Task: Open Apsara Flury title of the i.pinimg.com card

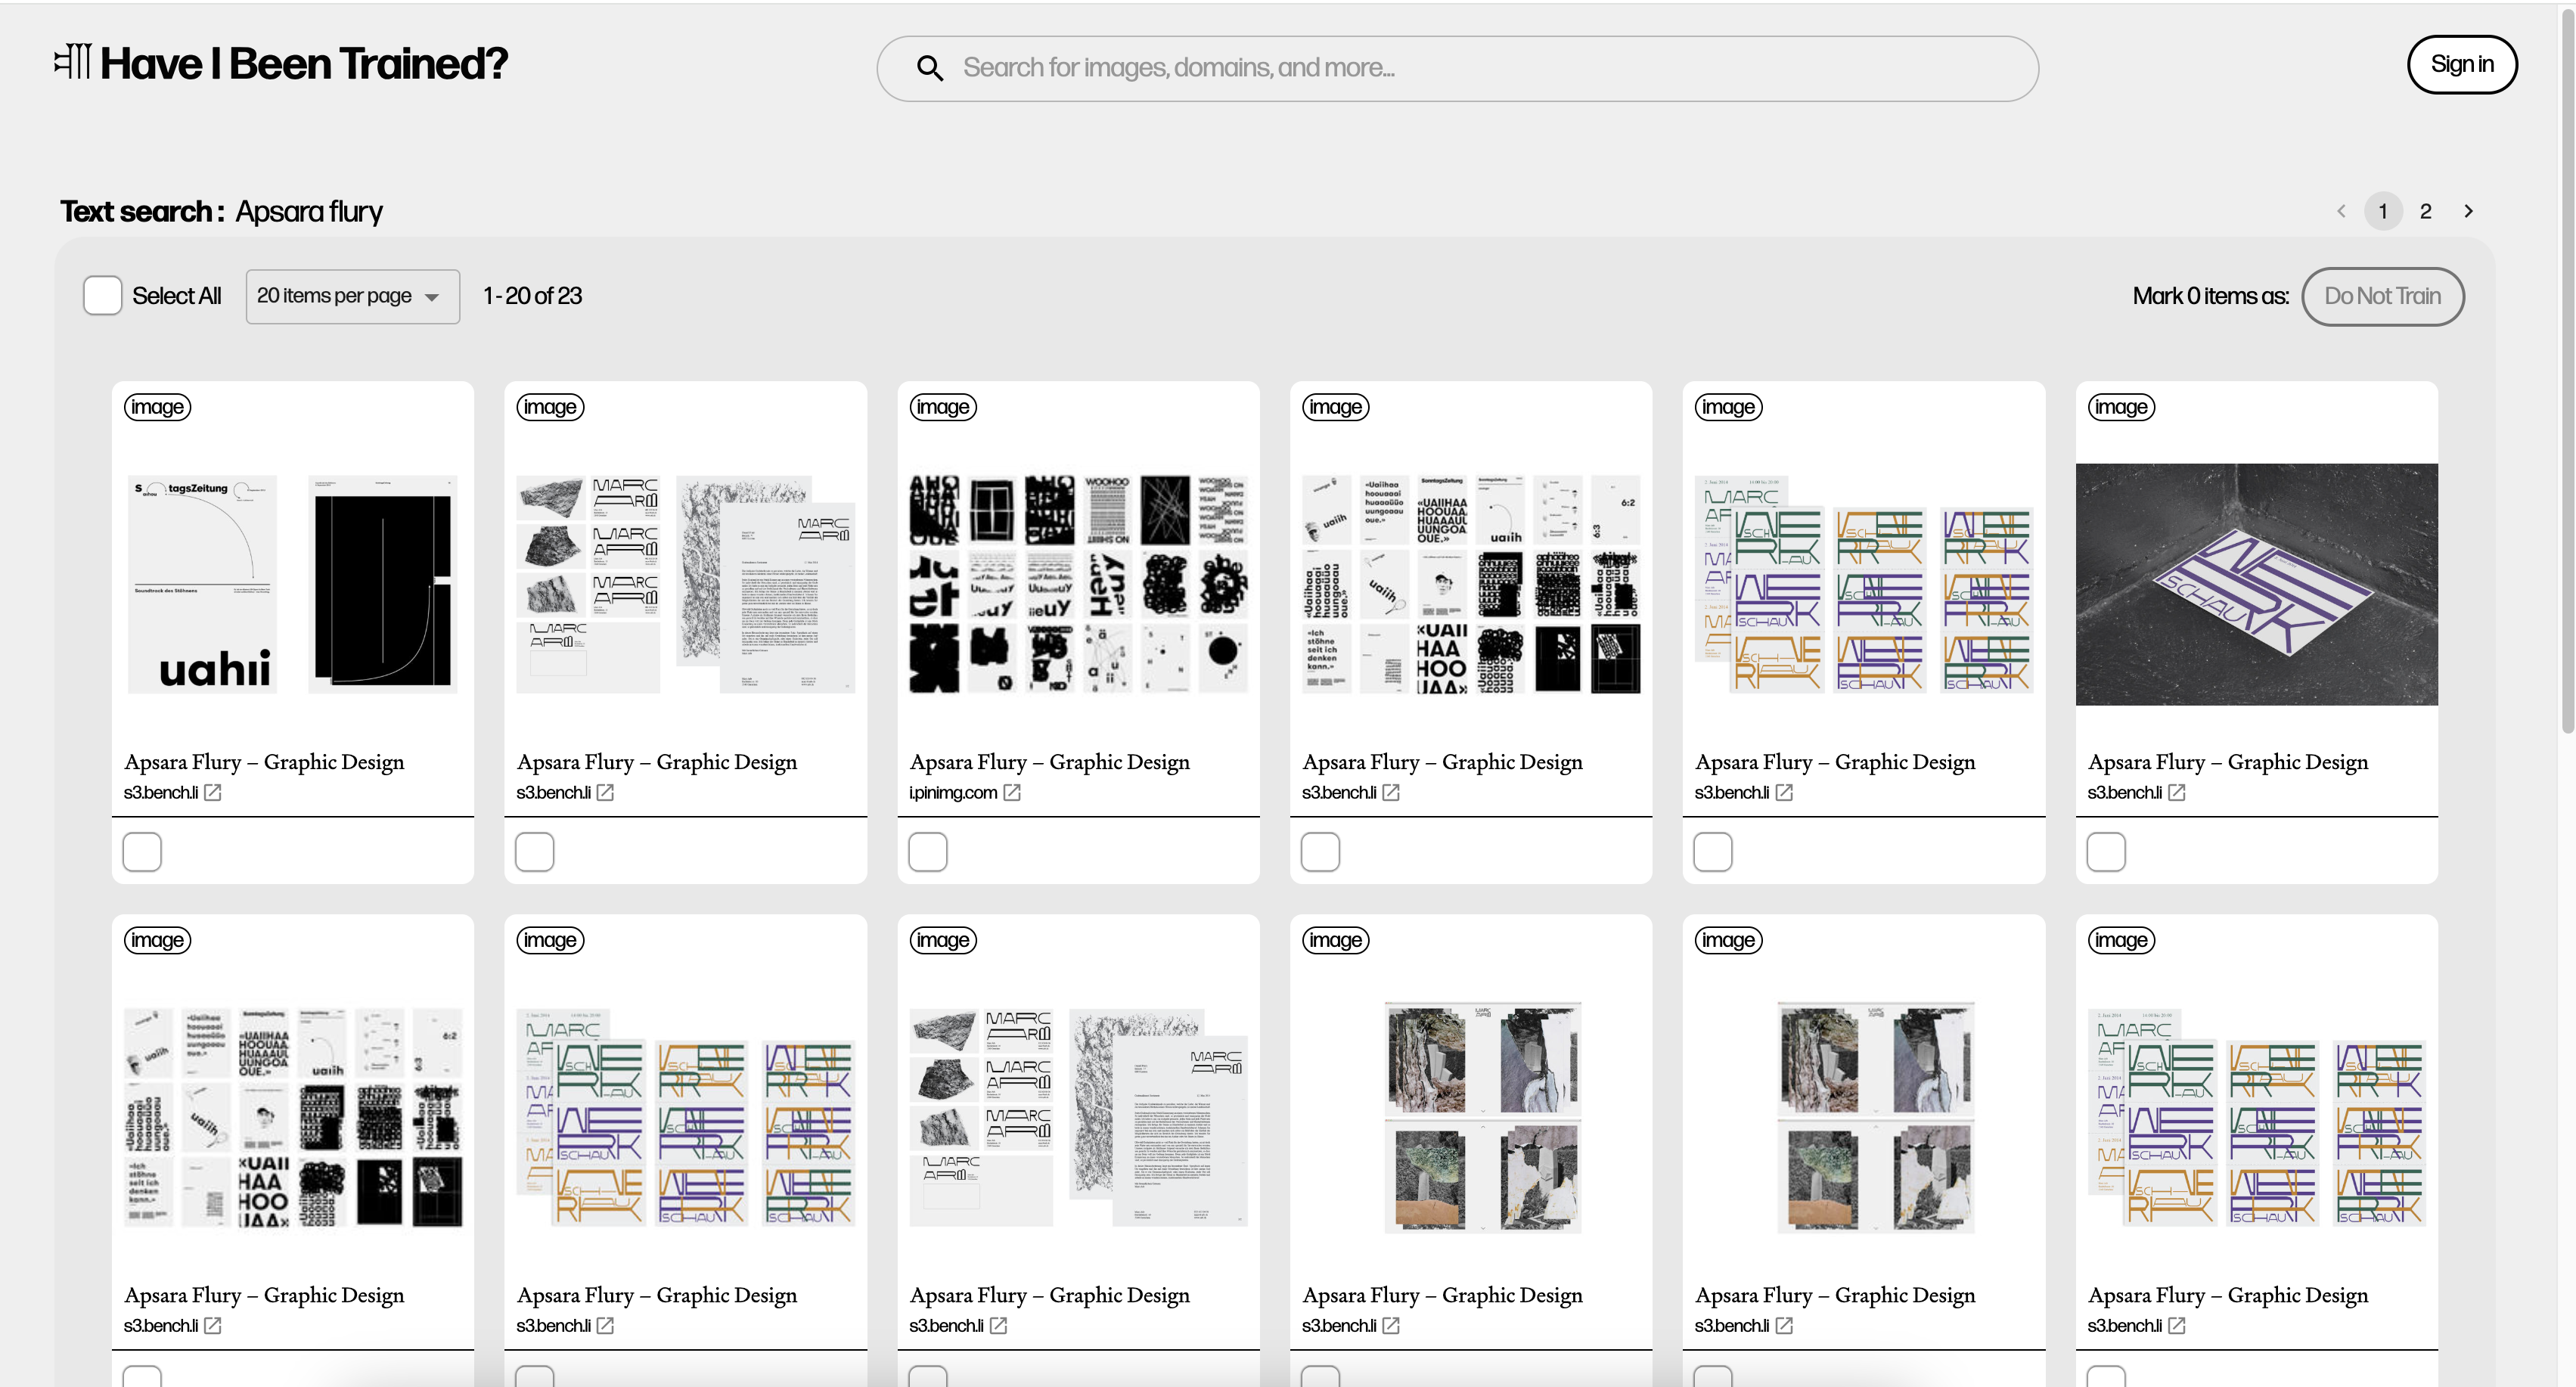Action: pyautogui.click(x=1049, y=762)
